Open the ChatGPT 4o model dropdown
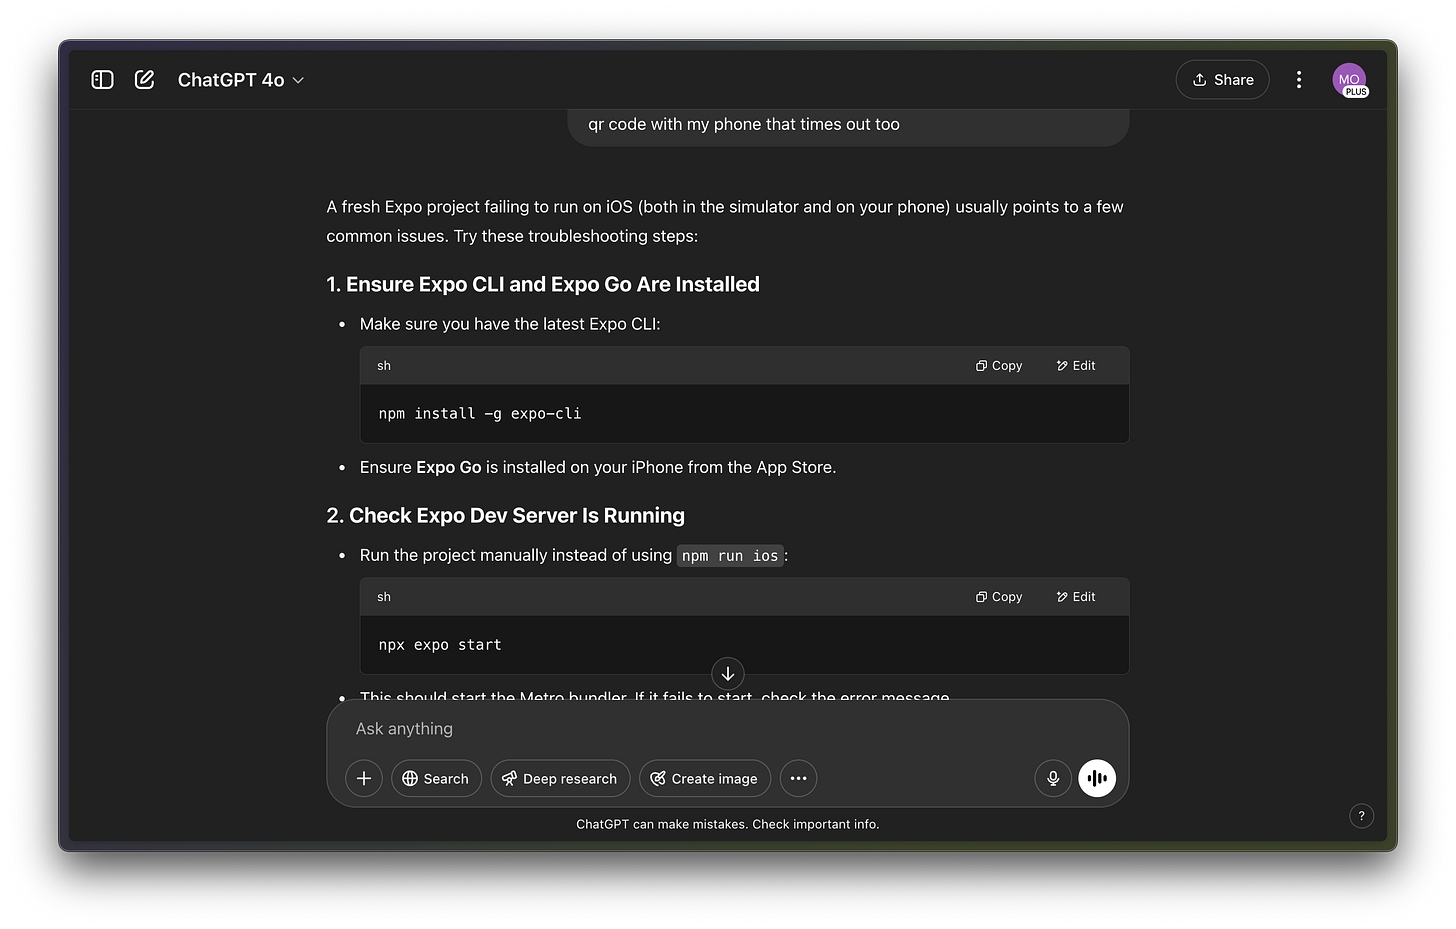The height and width of the screenshot is (929, 1456). pyautogui.click(x=241, y=80)
